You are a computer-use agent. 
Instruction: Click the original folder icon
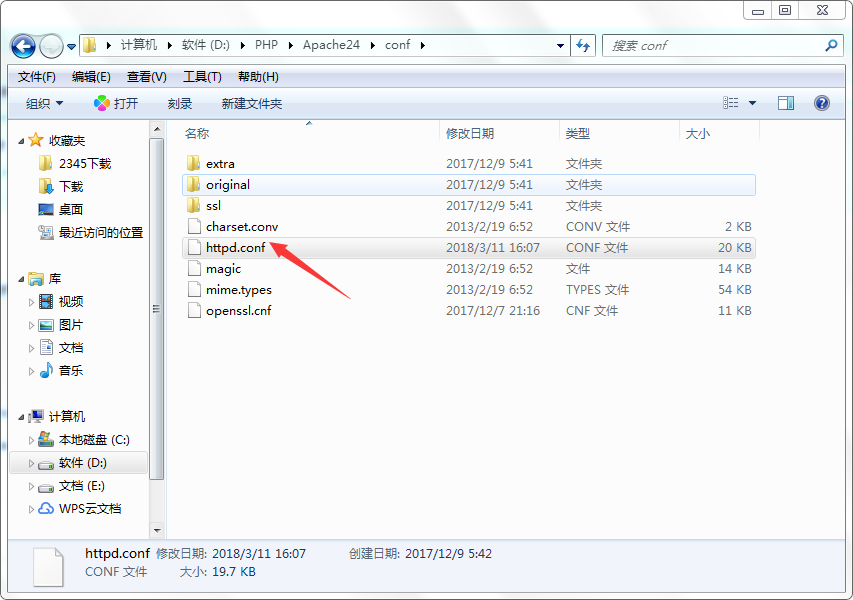click(x=194, y=184)
